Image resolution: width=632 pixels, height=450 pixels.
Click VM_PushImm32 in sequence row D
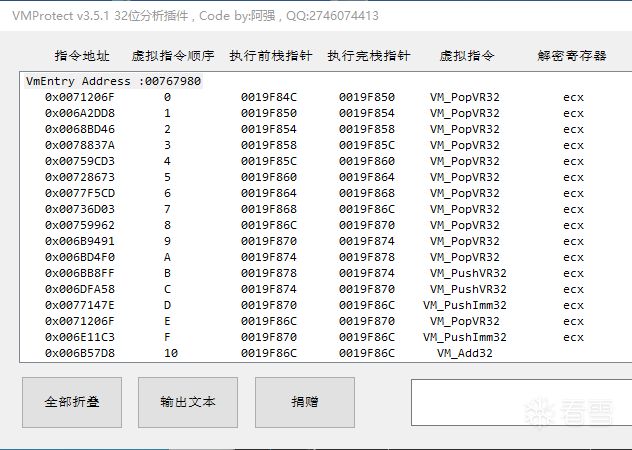[465, 305]
